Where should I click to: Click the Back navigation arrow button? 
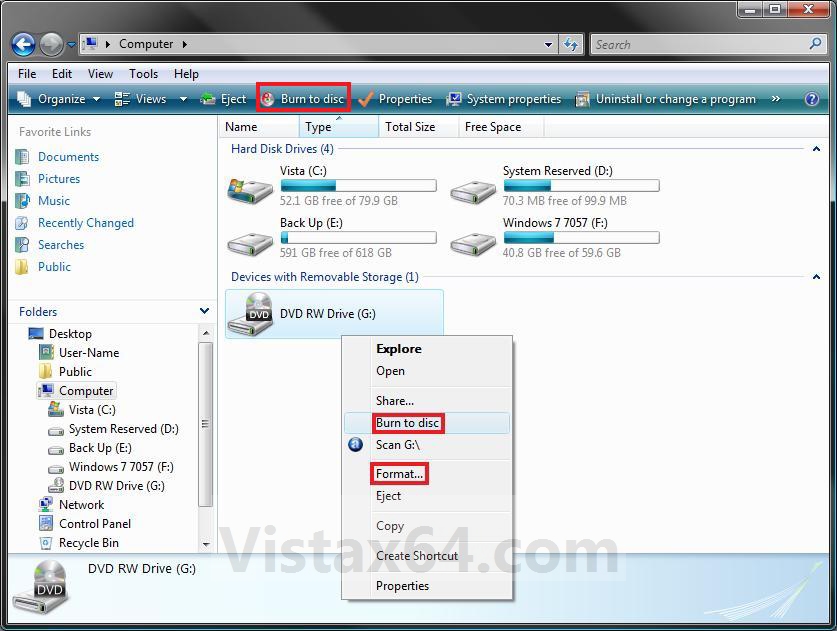(x=23, y=44)
